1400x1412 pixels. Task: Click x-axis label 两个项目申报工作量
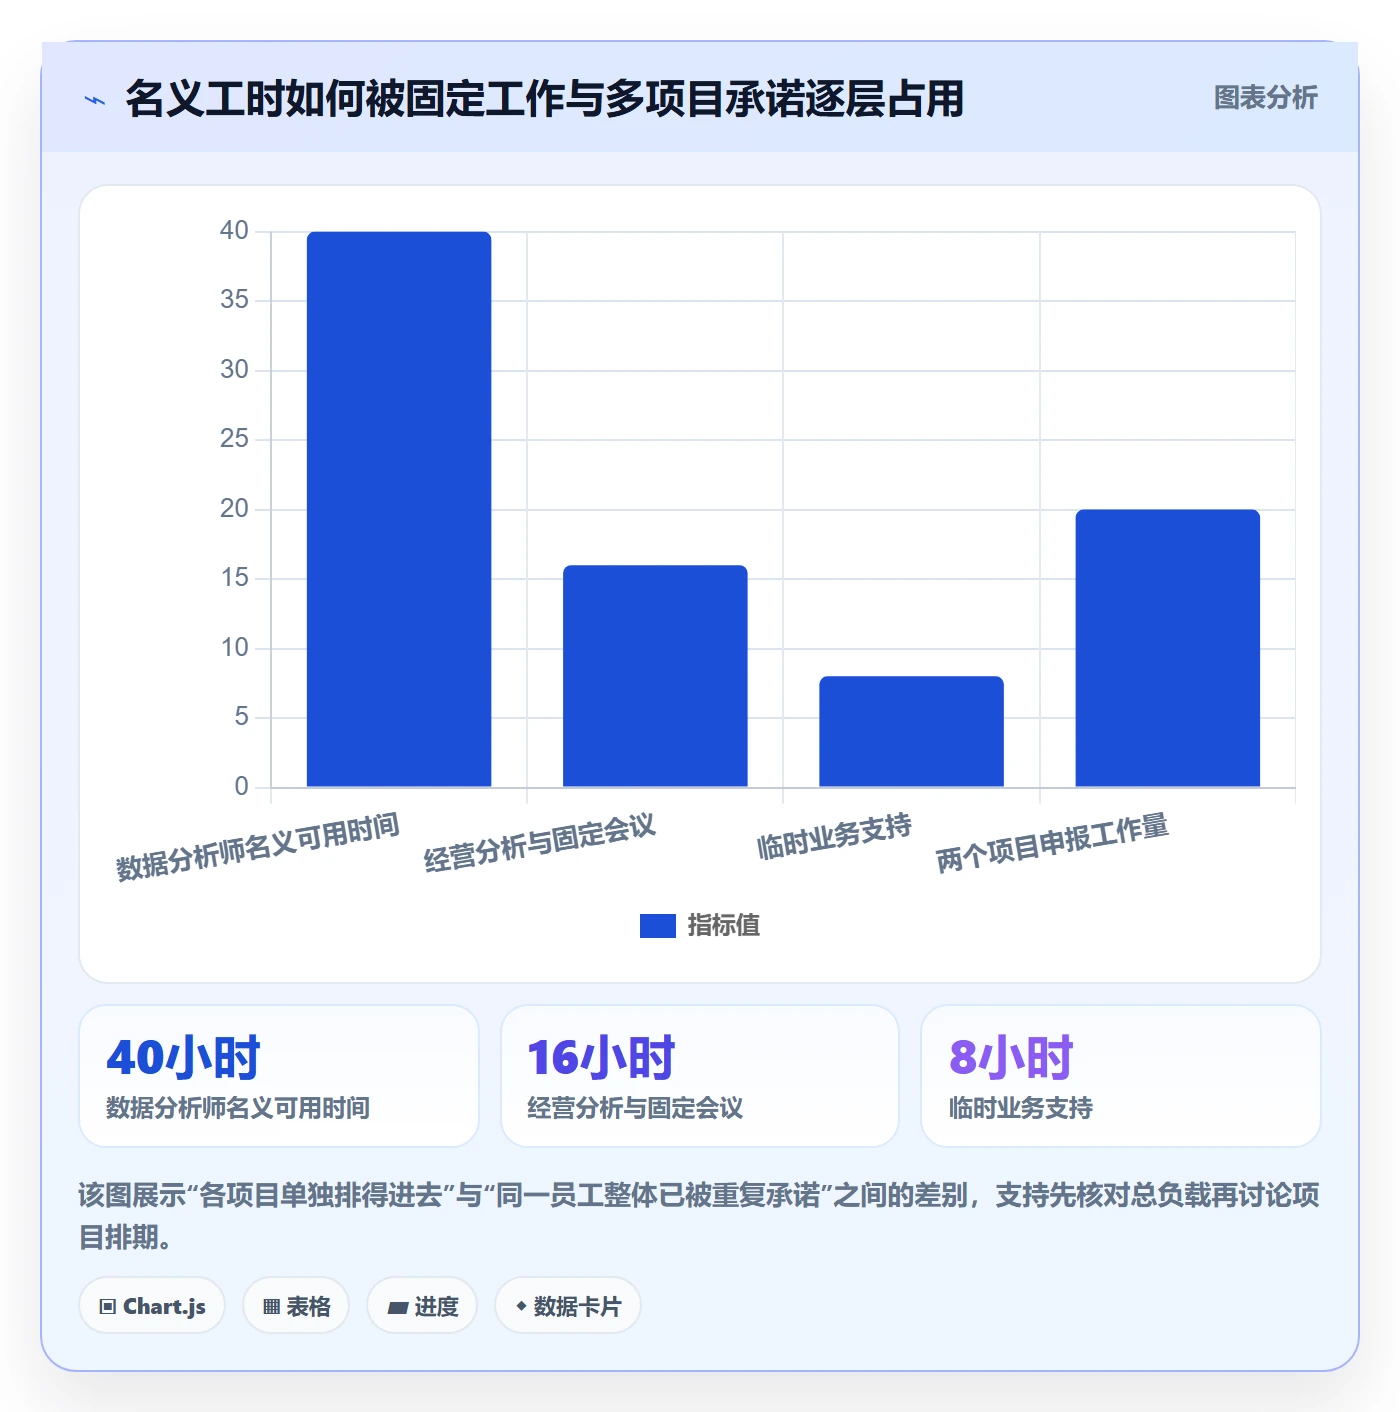click(1052, 843)
